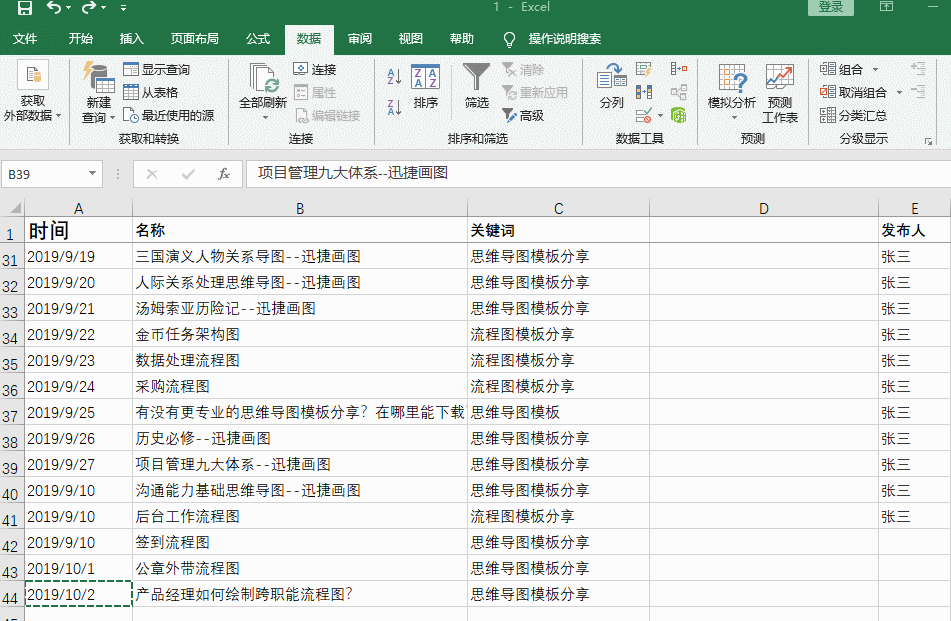This screenshot has height=621, width=951.
Task: Switch to the Formulas (公式) tab
Action: [x=258, y=39]
